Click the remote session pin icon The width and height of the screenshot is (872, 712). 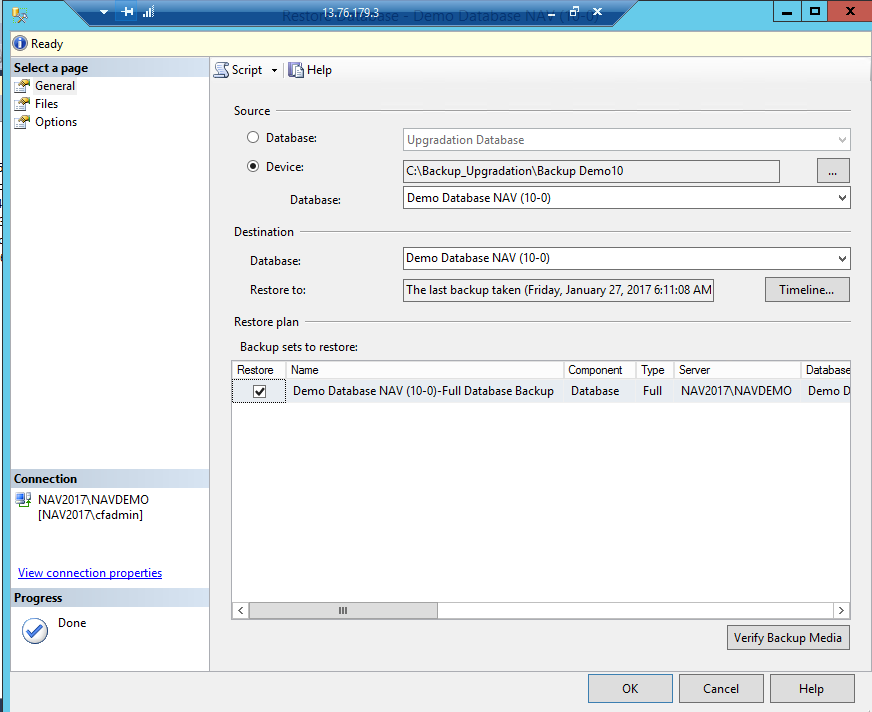[x=127, y=12]
